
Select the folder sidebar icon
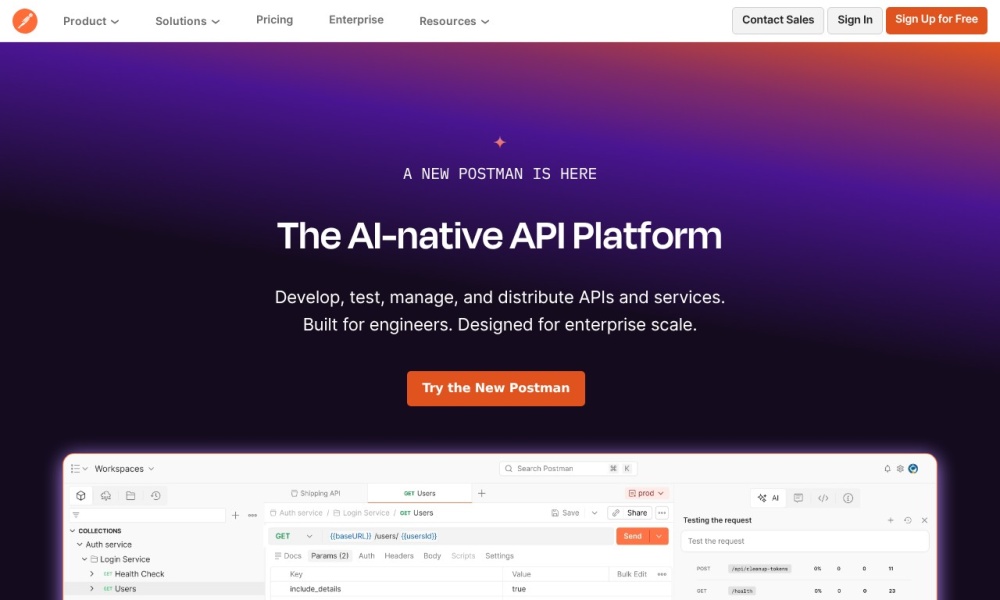[131, 495]
